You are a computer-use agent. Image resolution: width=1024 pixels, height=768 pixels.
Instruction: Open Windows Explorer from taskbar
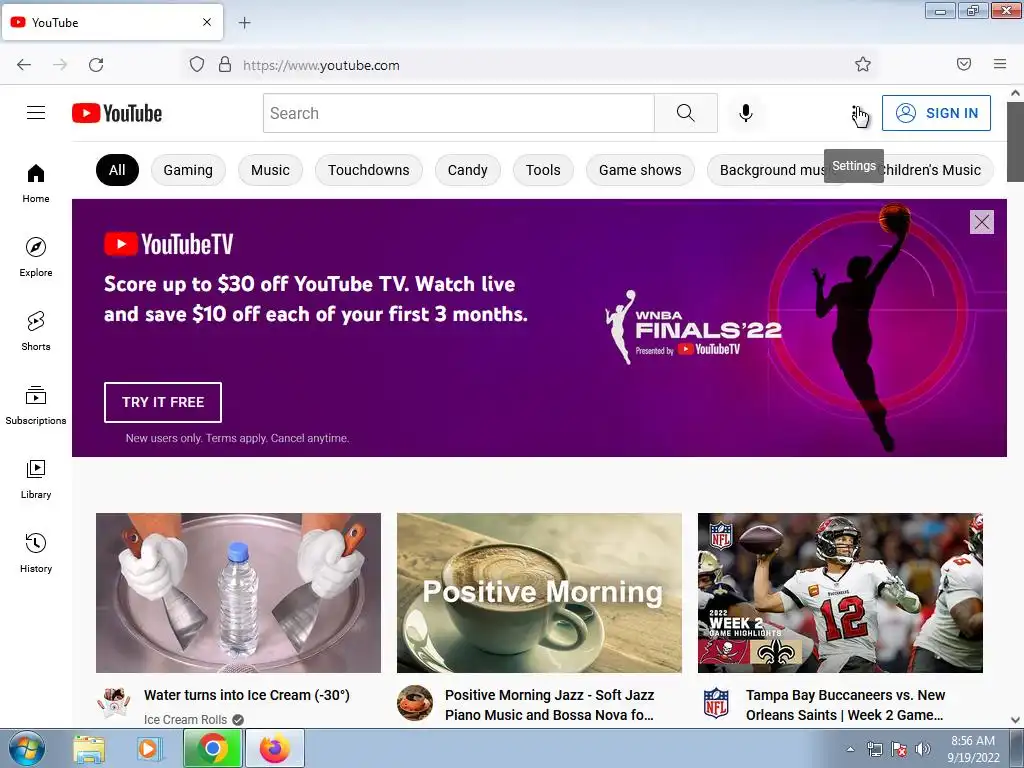click(89, 749)
